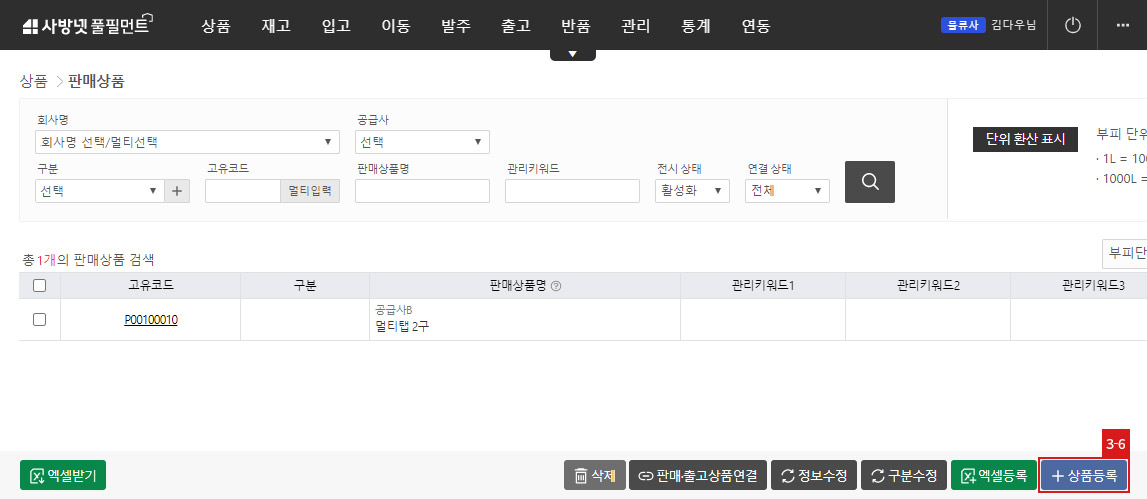The height and width of the screenshot is (499, 1147).
Task: Focus the 관리키워드 input field
Action: (x=572, y=191)
